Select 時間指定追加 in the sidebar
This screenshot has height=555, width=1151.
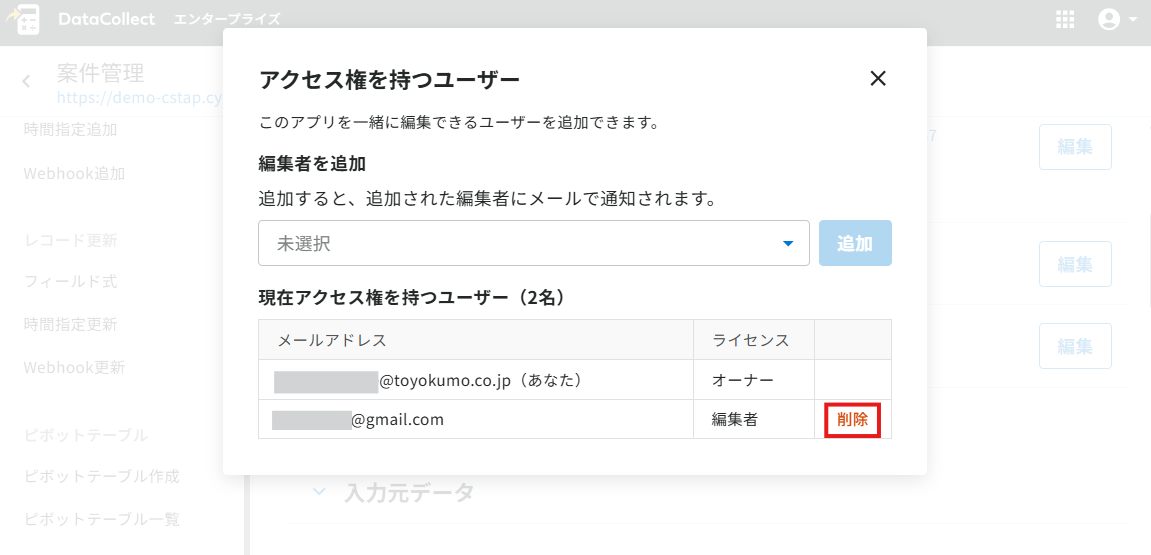70,130
